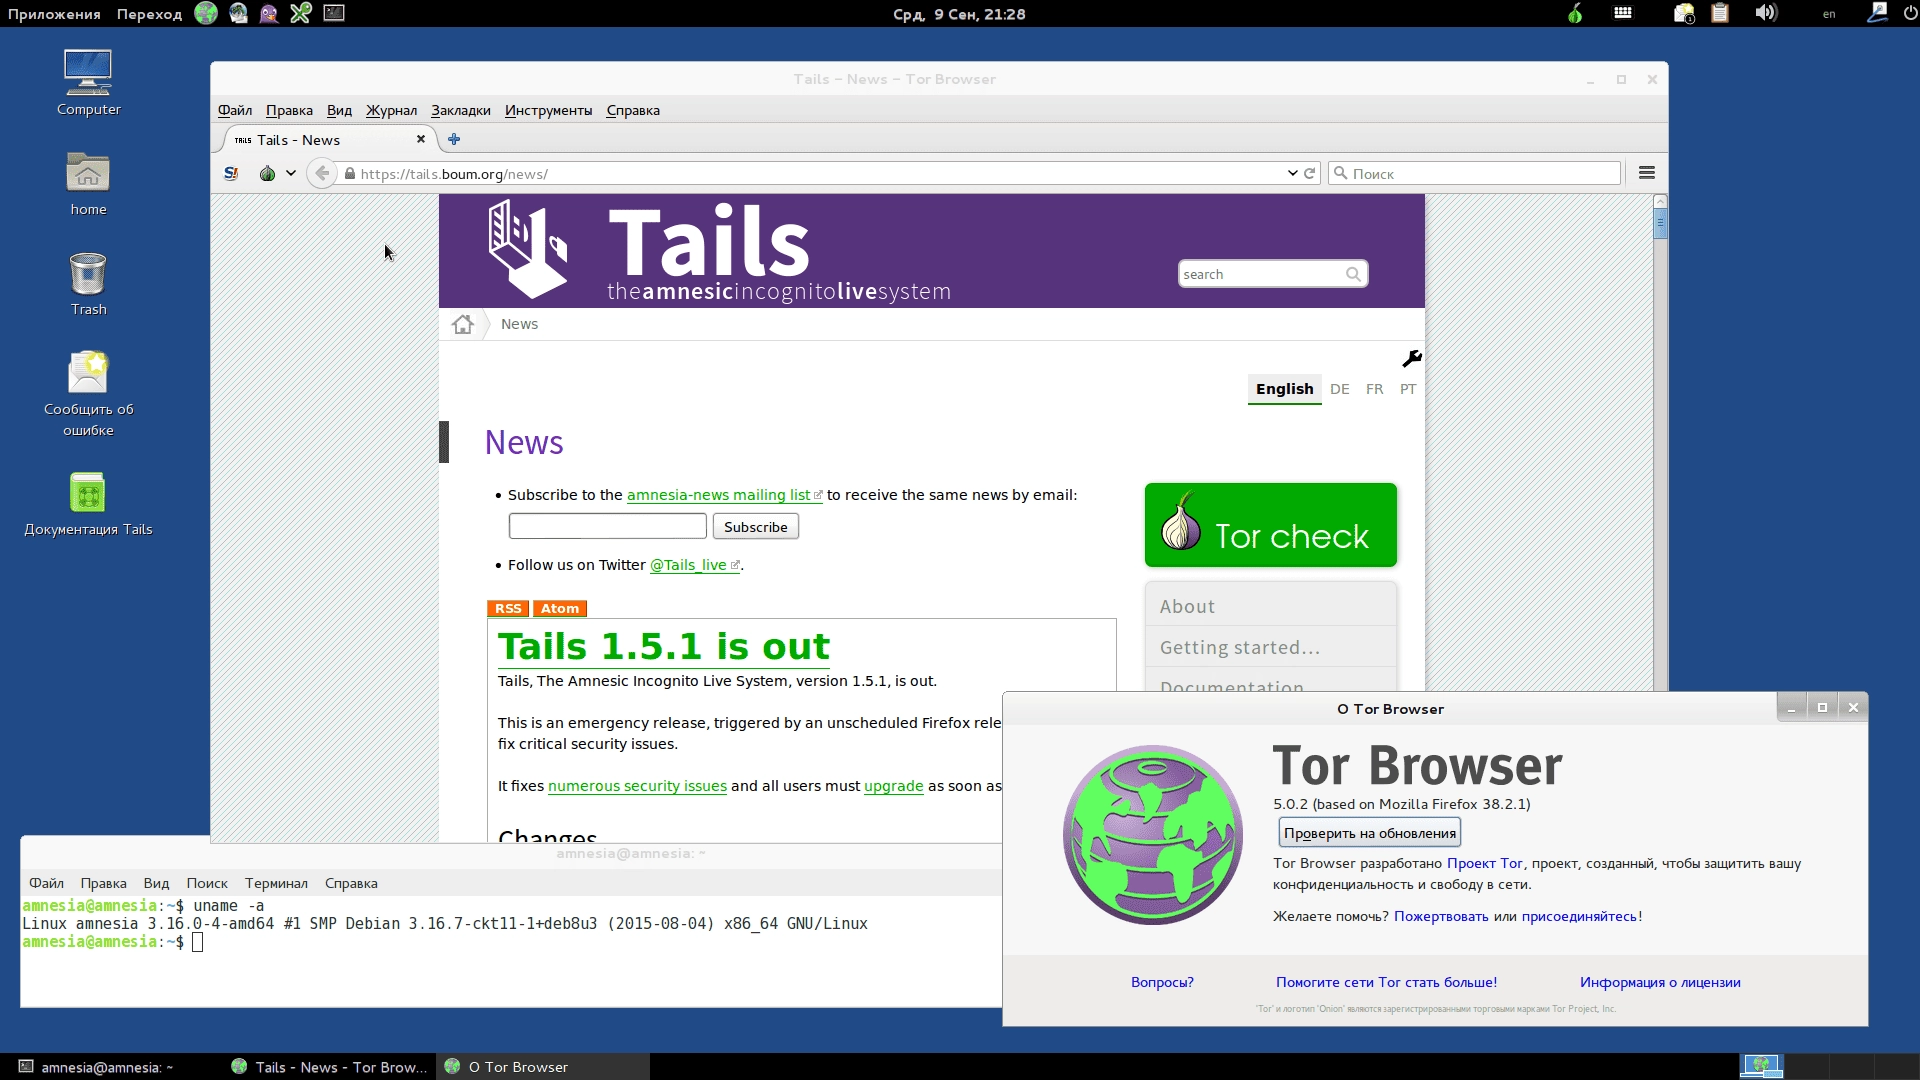Click the RSS feed badge
Image resolution: width=1920 pixels, height=1080 pixels.
tap(508, 608)
